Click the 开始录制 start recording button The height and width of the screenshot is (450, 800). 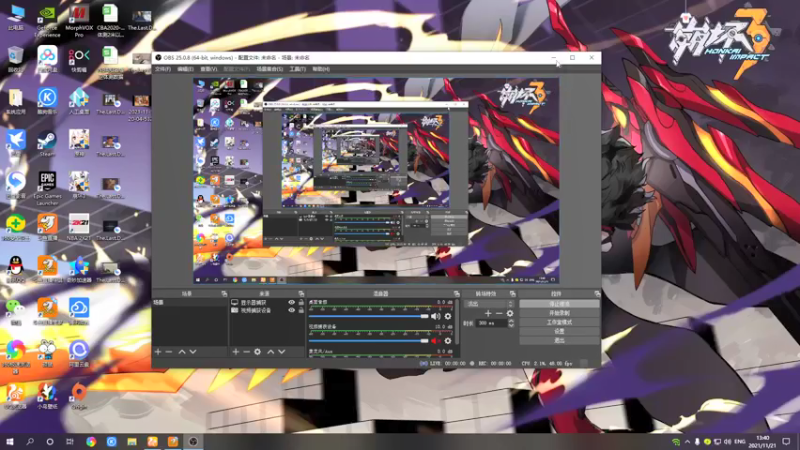pyautogui.click(x=559, y=313)
